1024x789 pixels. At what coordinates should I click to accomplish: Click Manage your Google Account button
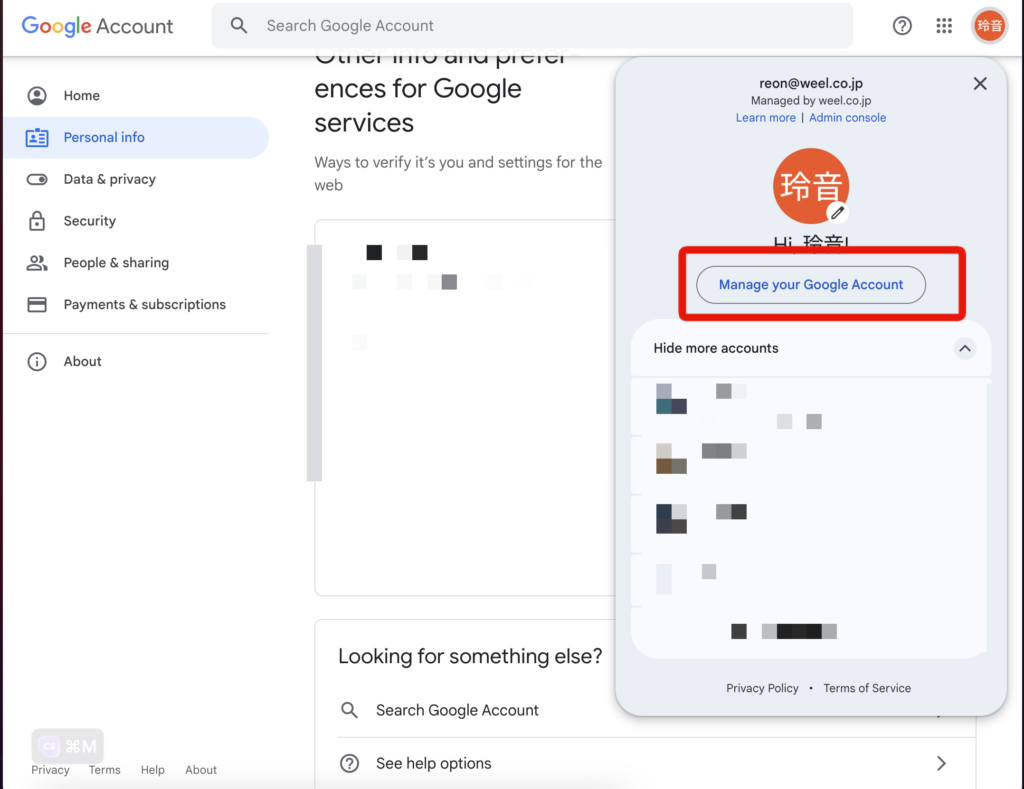(810, 285)
